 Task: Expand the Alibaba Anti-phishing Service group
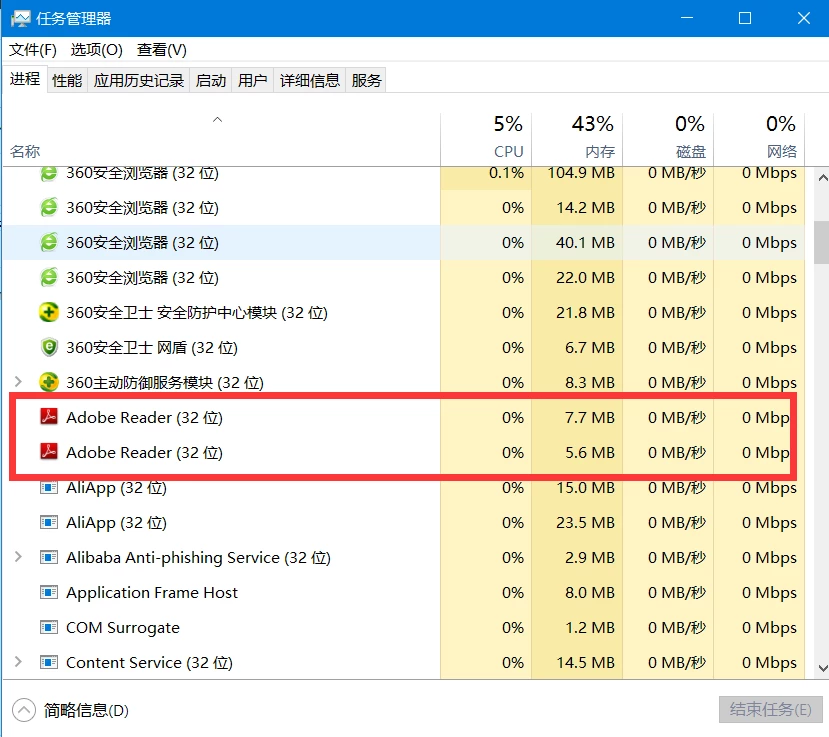[x=18, y=557]
